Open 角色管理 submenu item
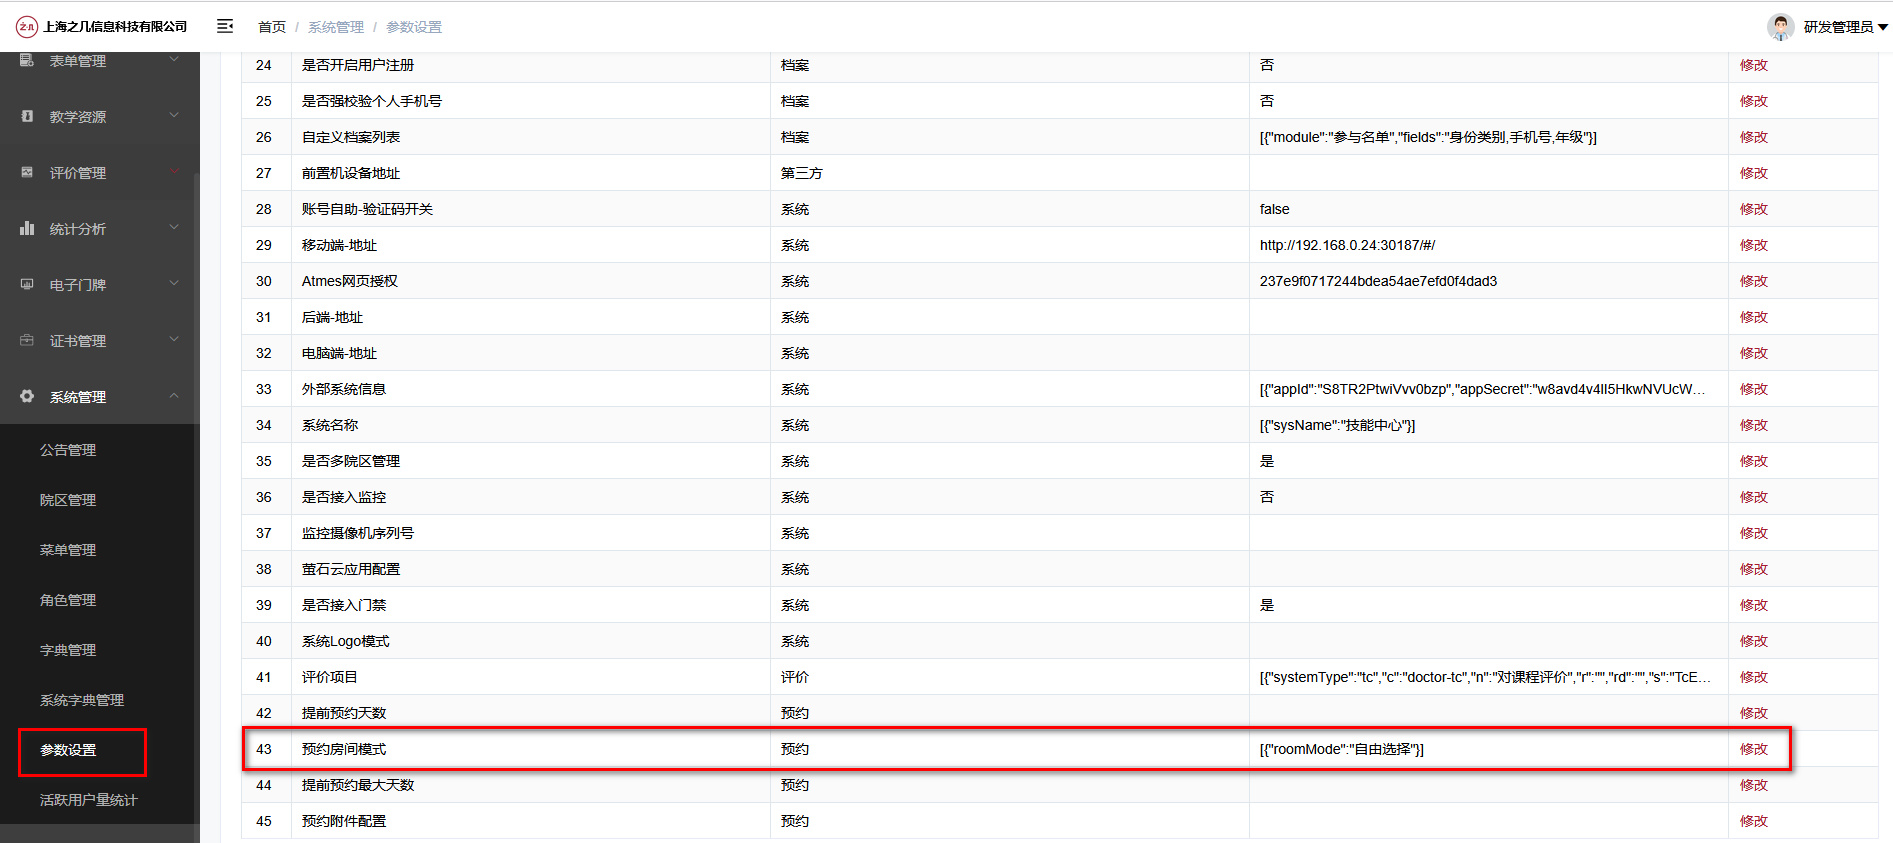The image size is (1893, 843). pos(68,600)
